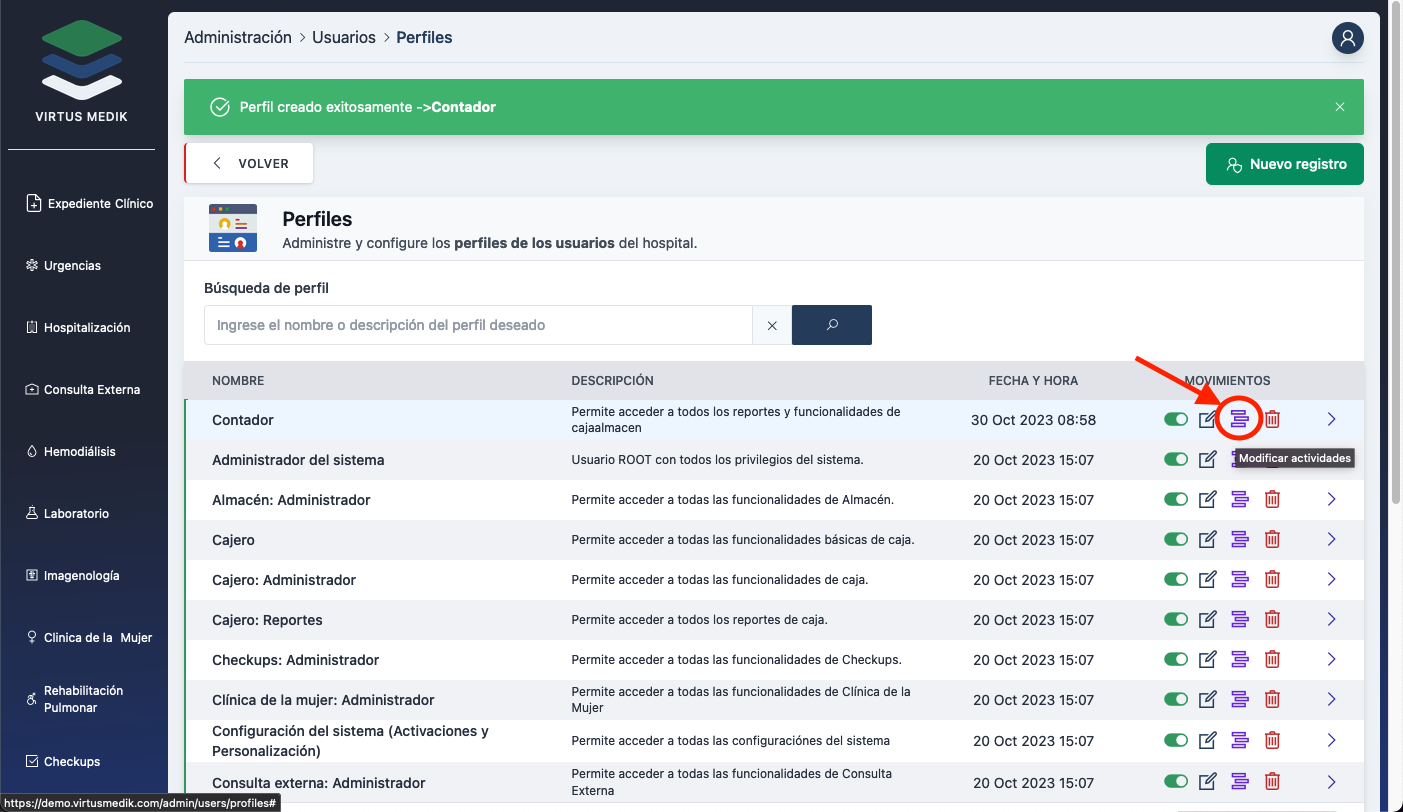This screenshot has width=1403, height=812.
Task: Go to Laboratorio sidebar section
Action: click(76, 514)
